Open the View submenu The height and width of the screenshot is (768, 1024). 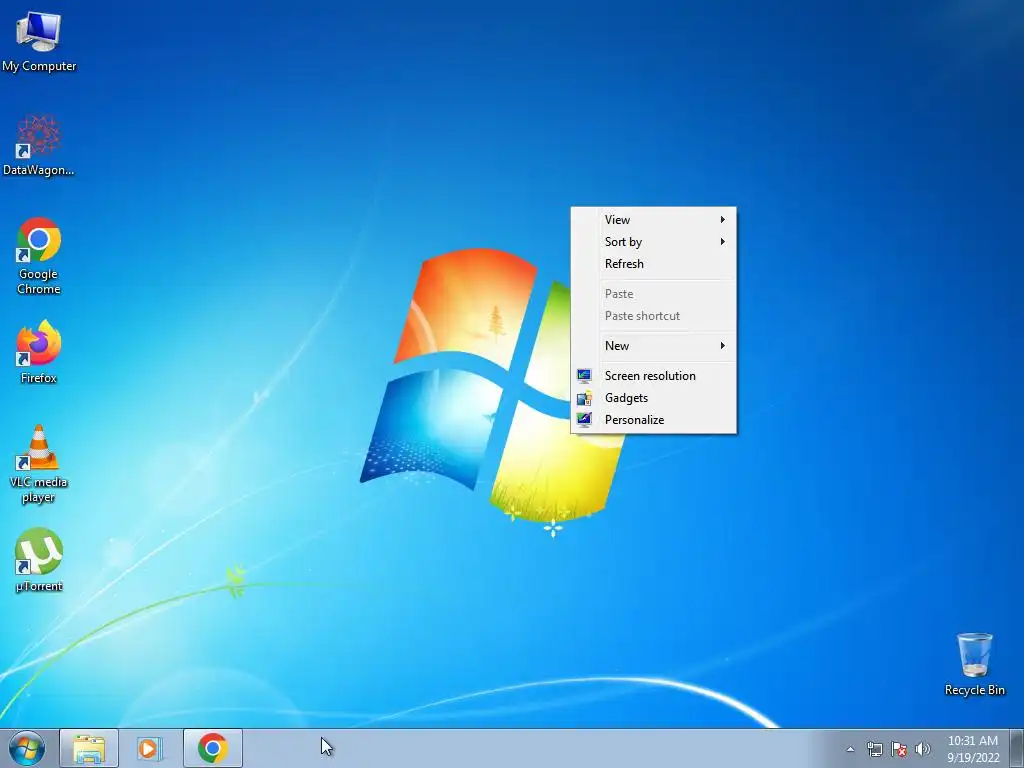click(654, 219)
